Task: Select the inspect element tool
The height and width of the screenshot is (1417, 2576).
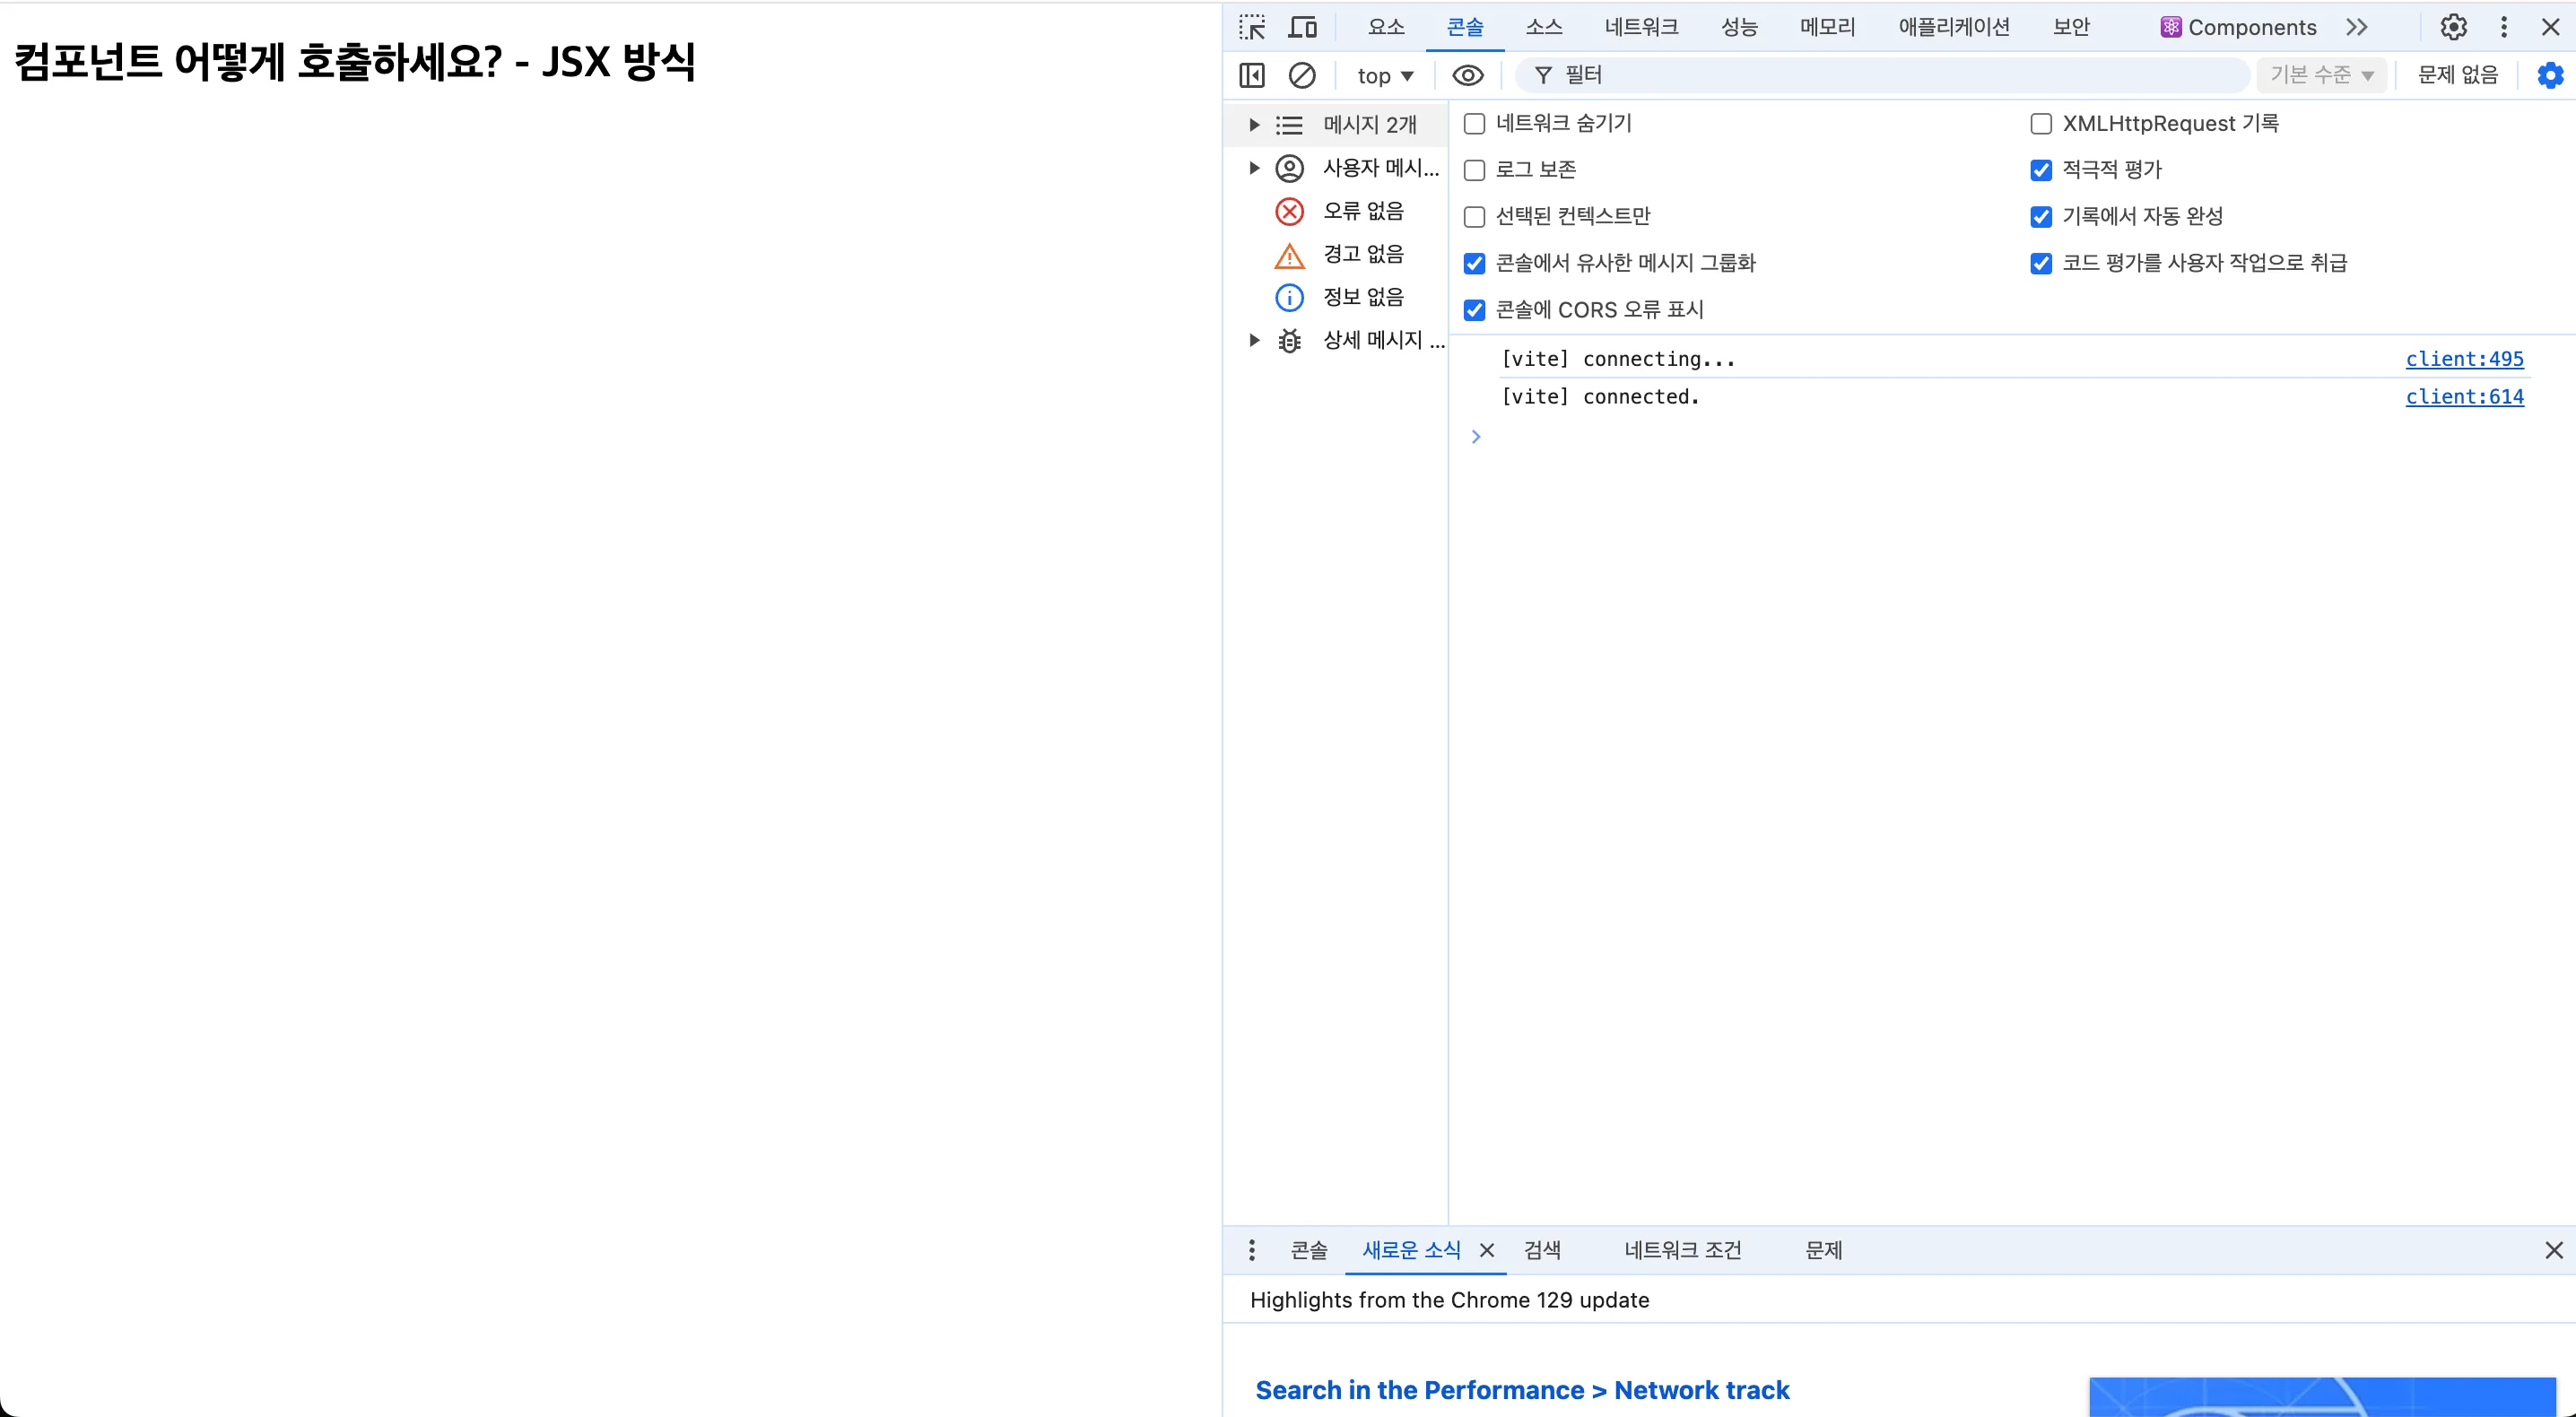Action: click(x=1251, y=27)
